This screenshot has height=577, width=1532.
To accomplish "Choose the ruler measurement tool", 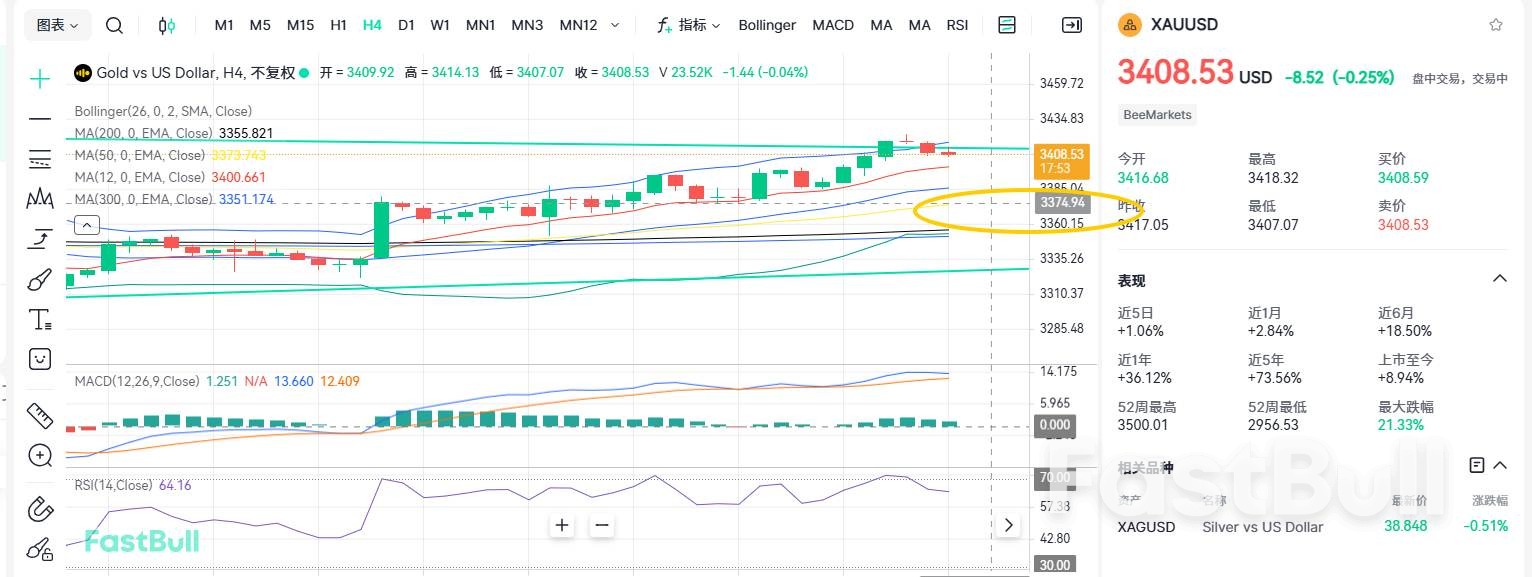I will pos(40,414).
